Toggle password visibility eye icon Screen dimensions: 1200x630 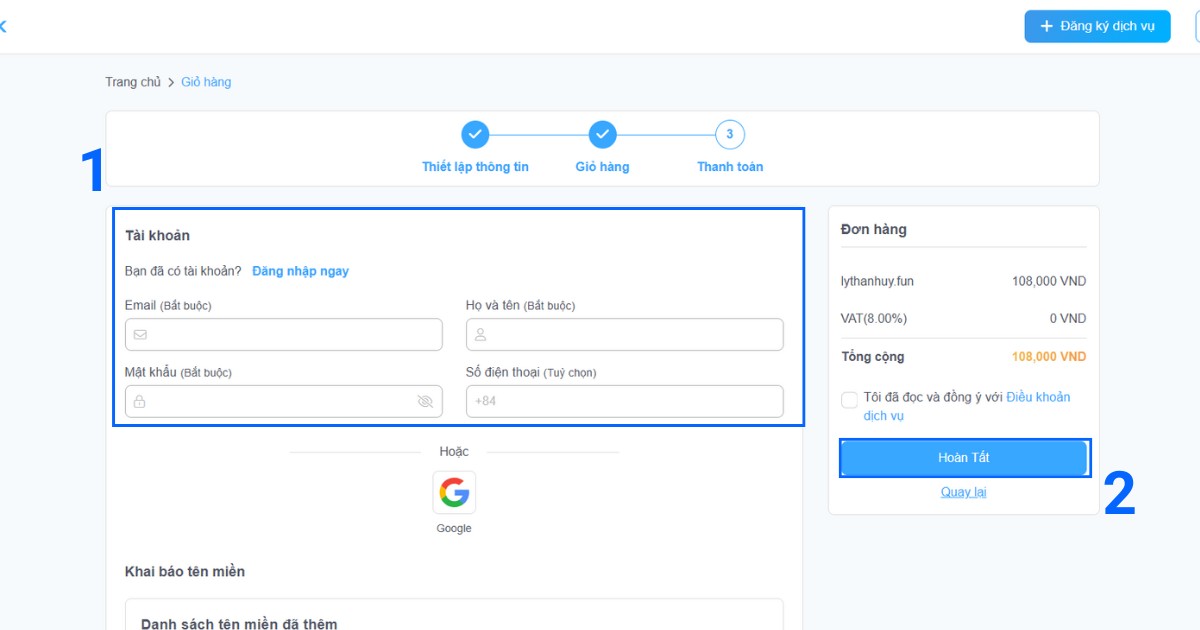tap(425, 402)
